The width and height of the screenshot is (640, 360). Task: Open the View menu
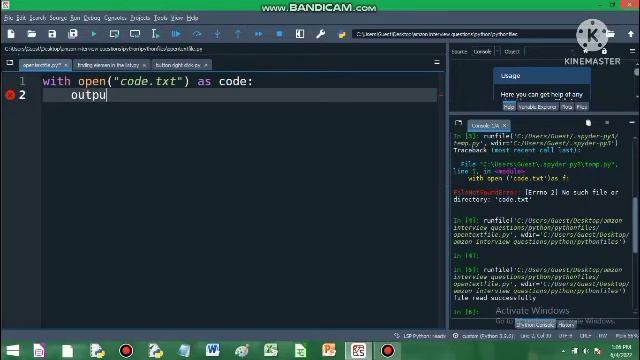(177, 18)
